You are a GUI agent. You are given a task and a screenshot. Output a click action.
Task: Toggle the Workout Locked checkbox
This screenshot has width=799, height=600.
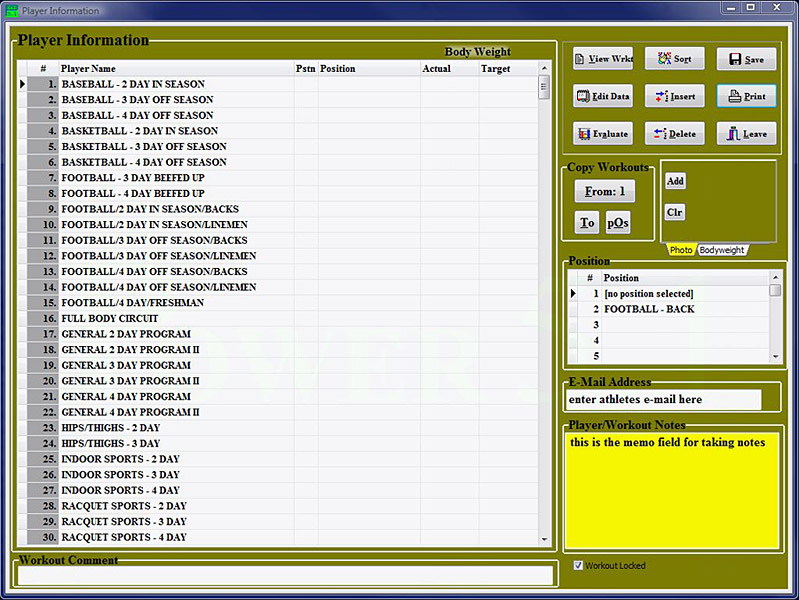tap(579, 566)
